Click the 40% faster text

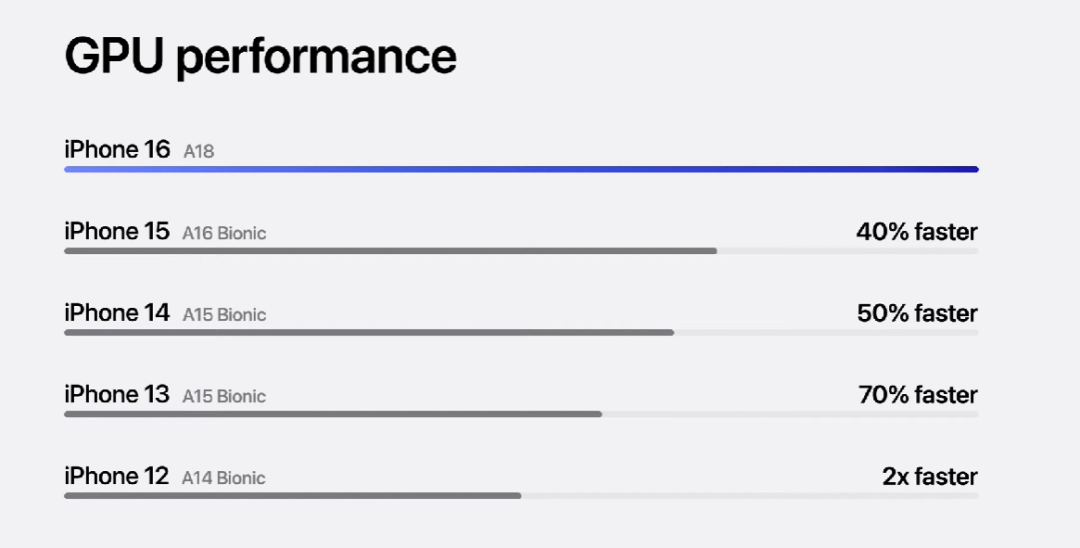(x=917, y=232)
